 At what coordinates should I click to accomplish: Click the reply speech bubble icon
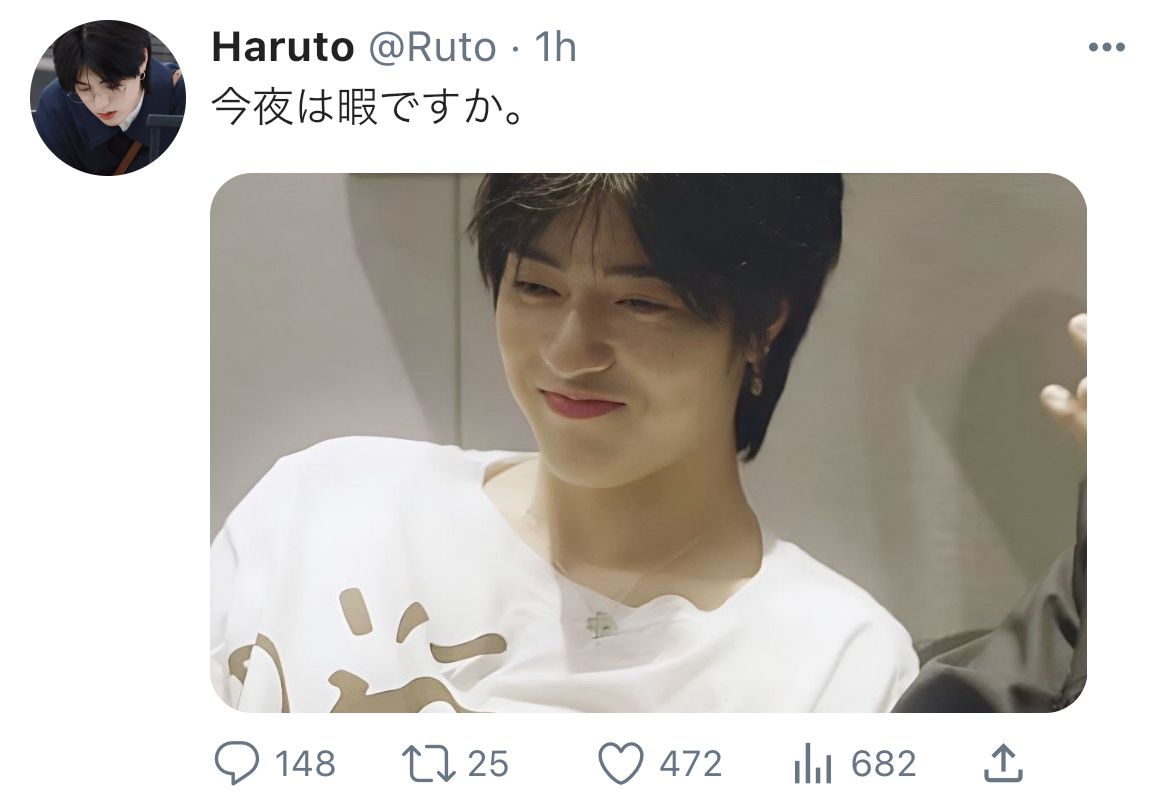(x=237, y=763)
